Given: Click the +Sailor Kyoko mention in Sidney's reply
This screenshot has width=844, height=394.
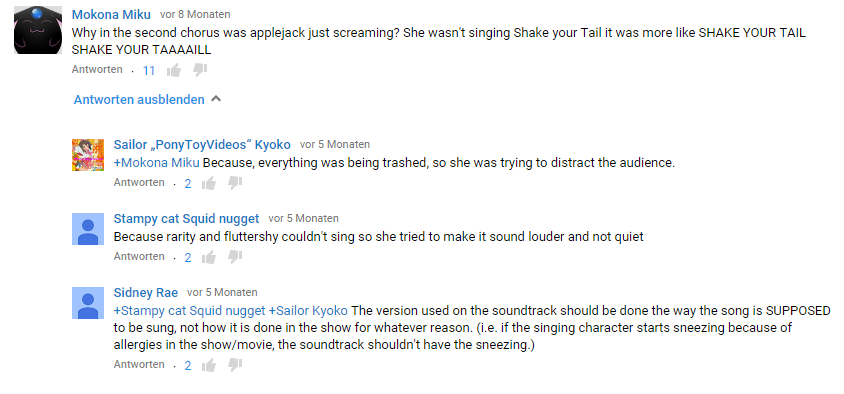Looking at the screenshot, I should click(308, 311).
